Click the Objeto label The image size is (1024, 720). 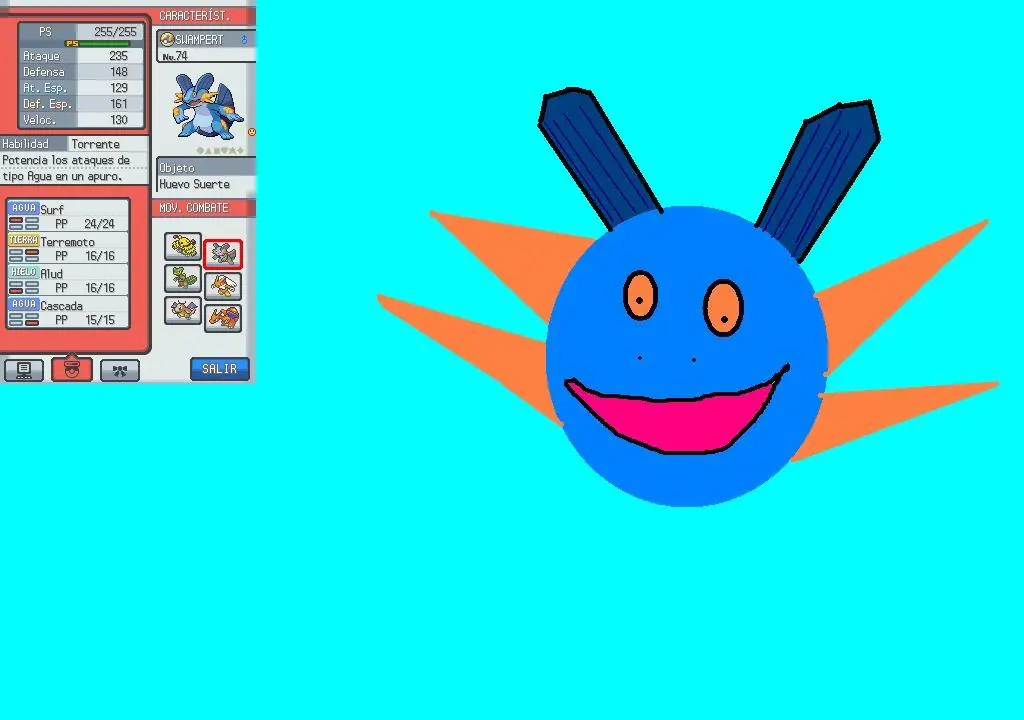pyautogui.click(x=176, y=168)
